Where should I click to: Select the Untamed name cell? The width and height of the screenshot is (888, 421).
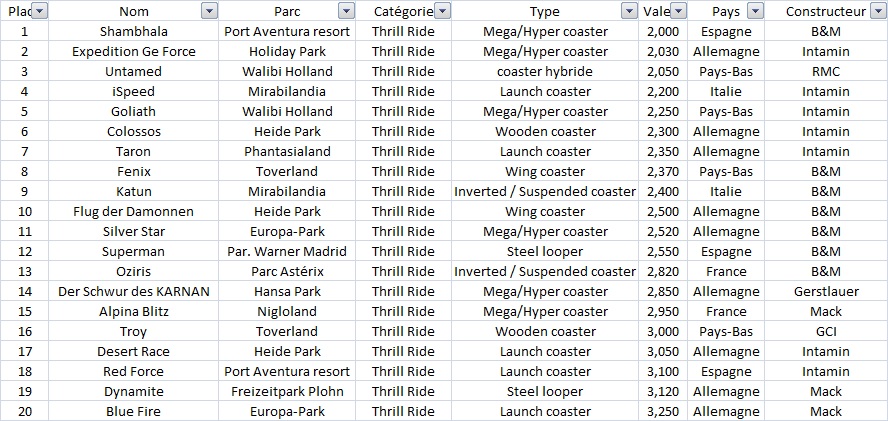click(134, 71)
